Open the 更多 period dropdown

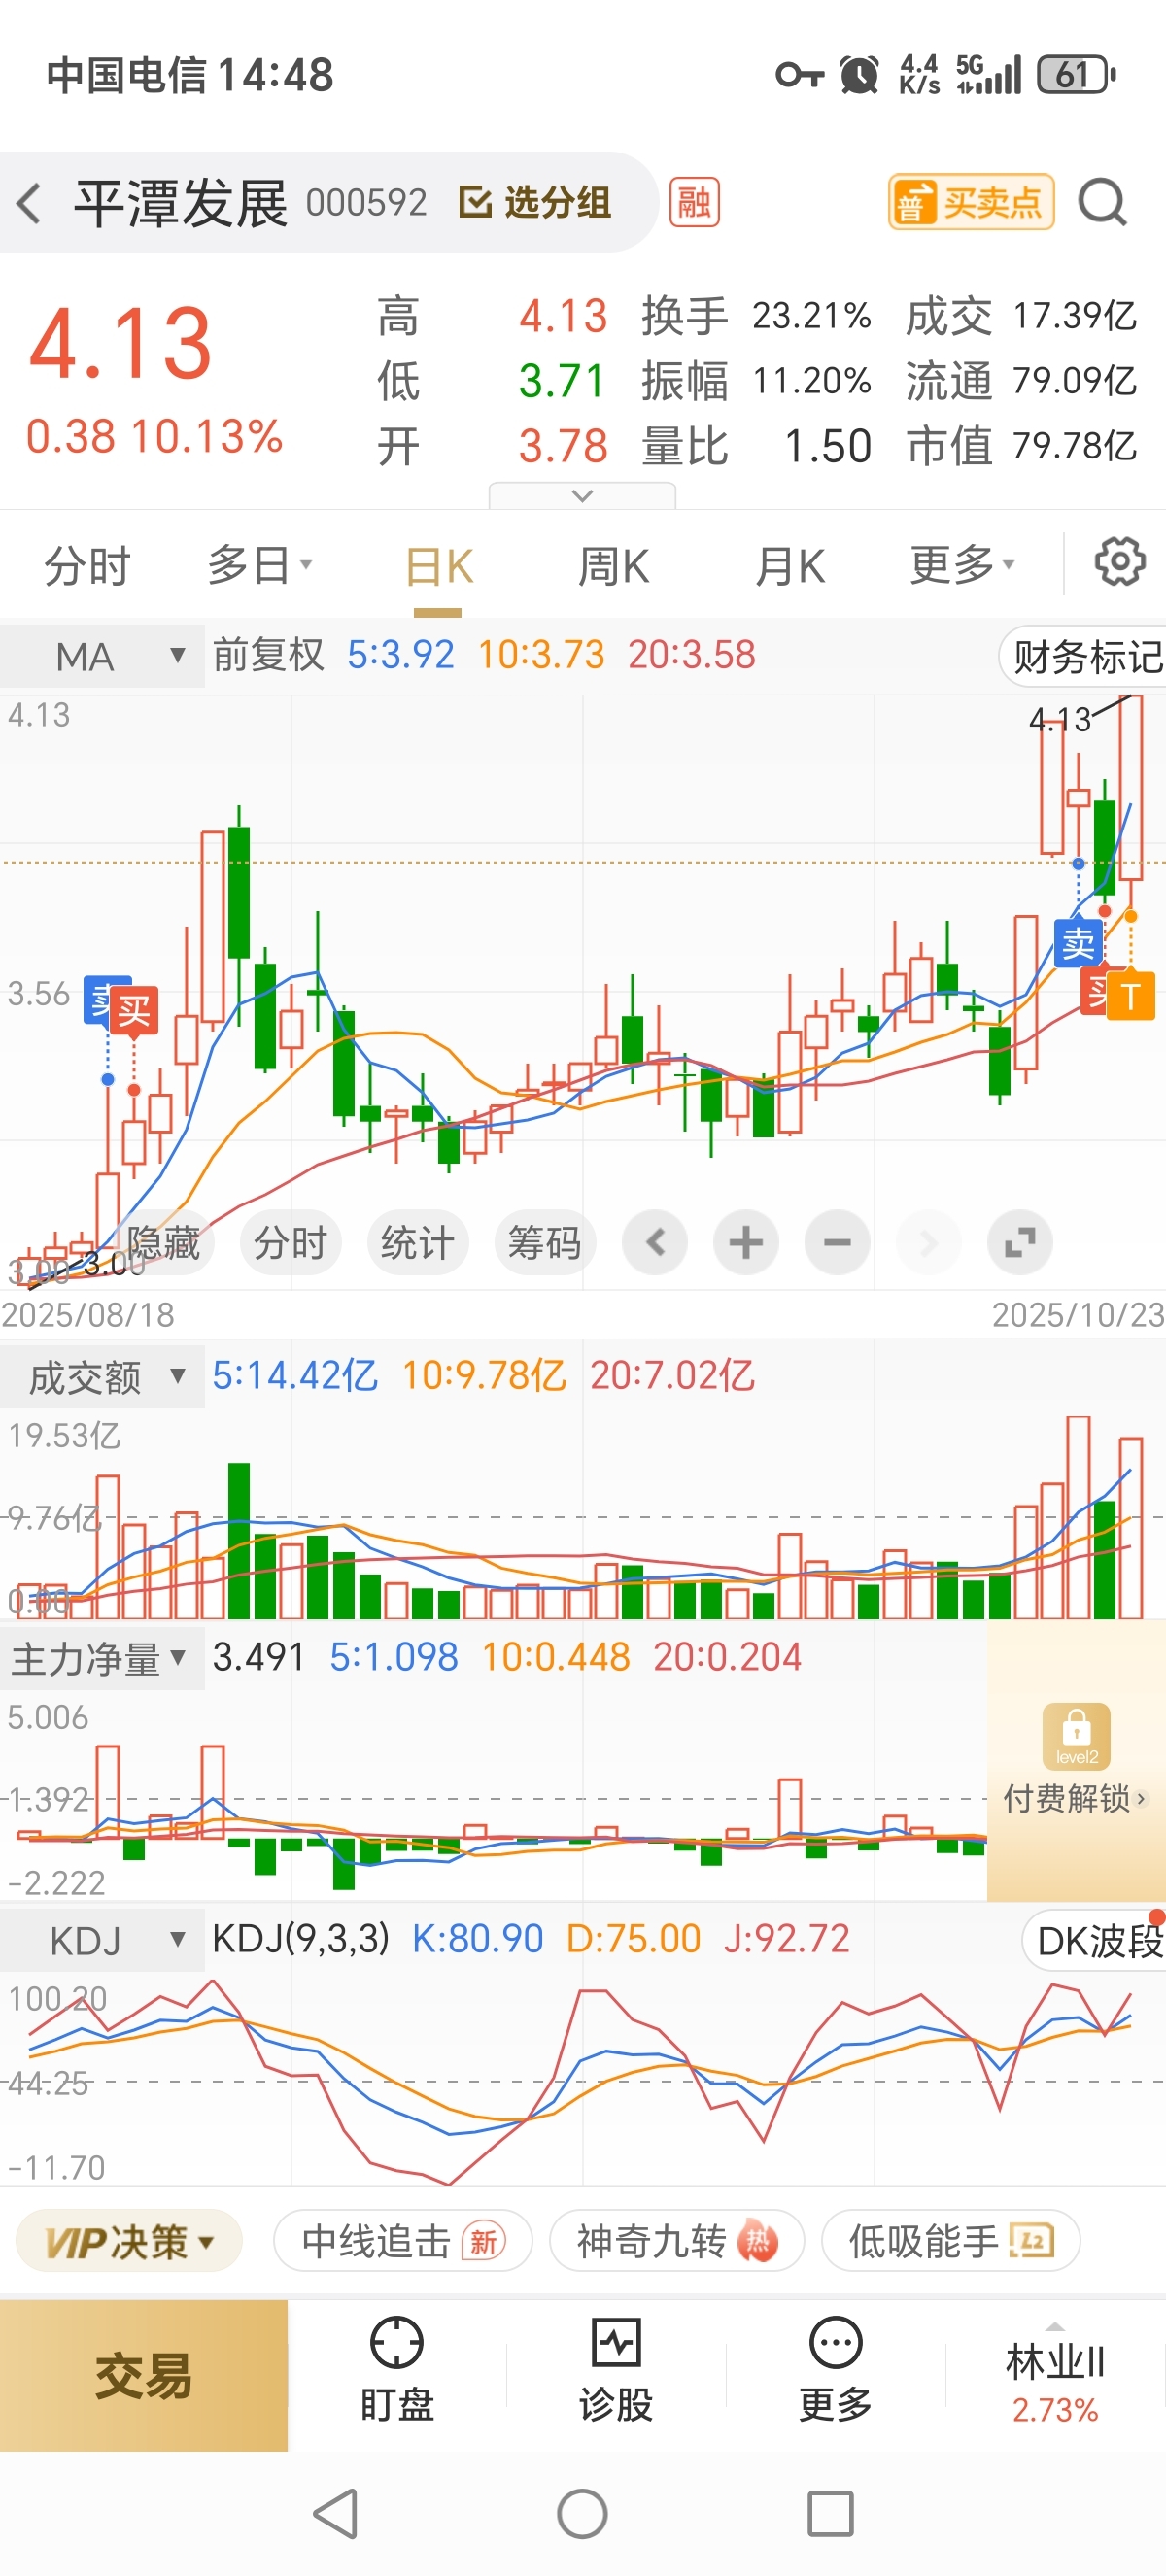962,566
